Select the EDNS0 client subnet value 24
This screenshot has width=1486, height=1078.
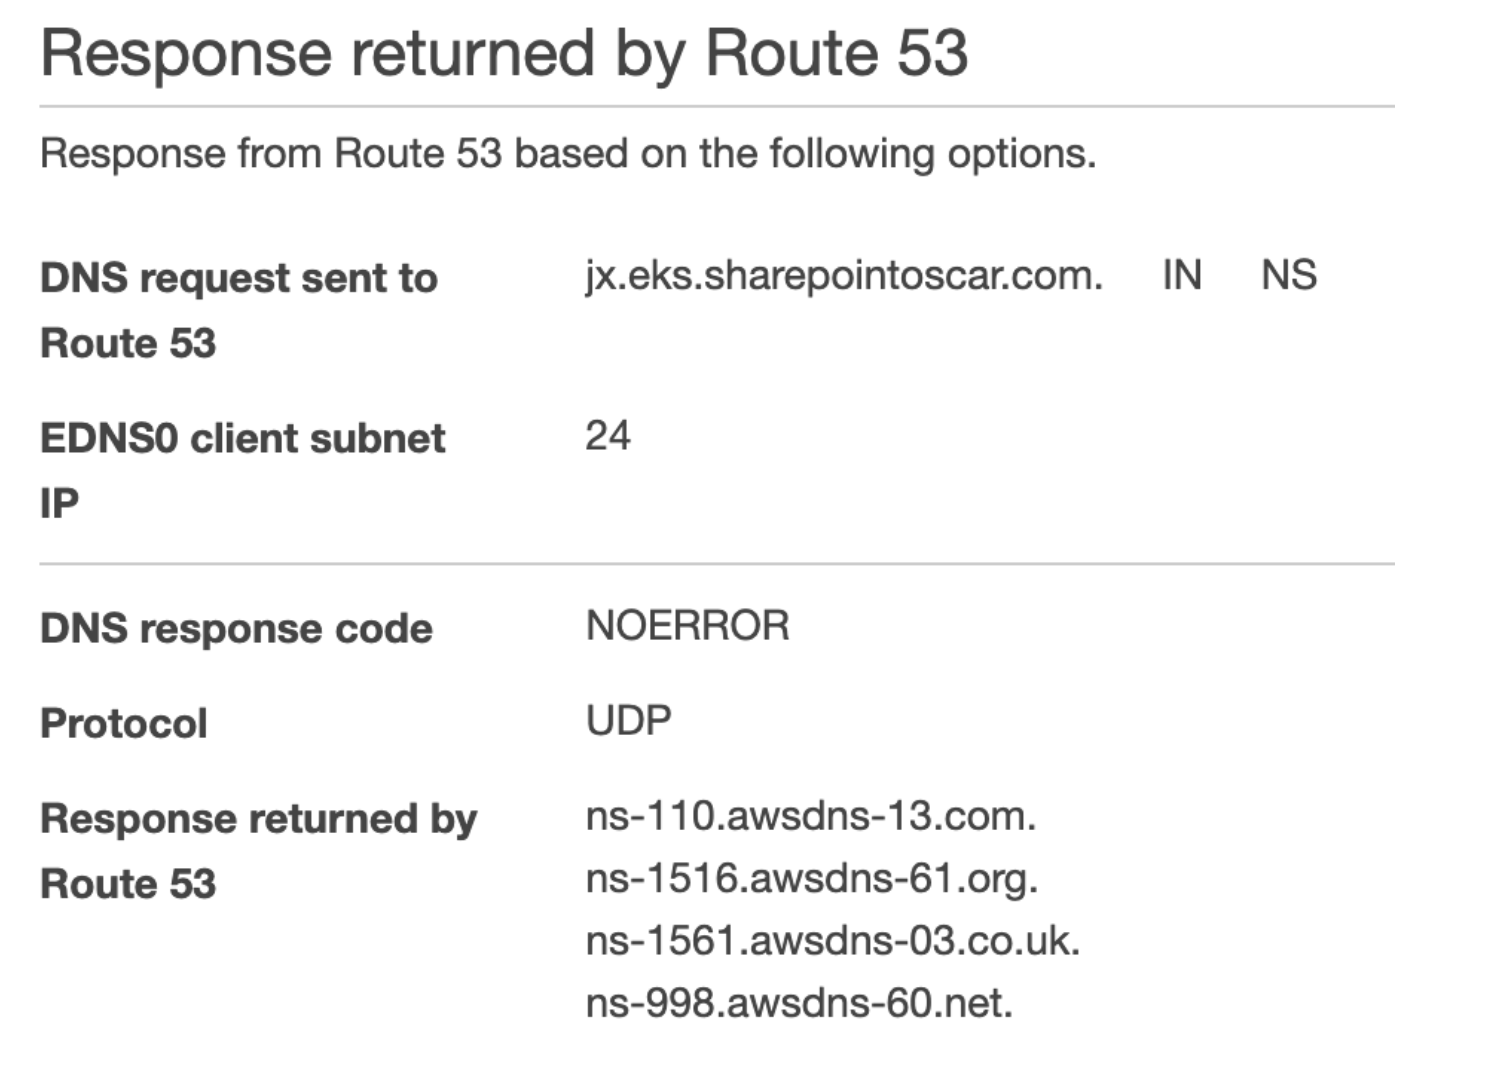(608, 436)
